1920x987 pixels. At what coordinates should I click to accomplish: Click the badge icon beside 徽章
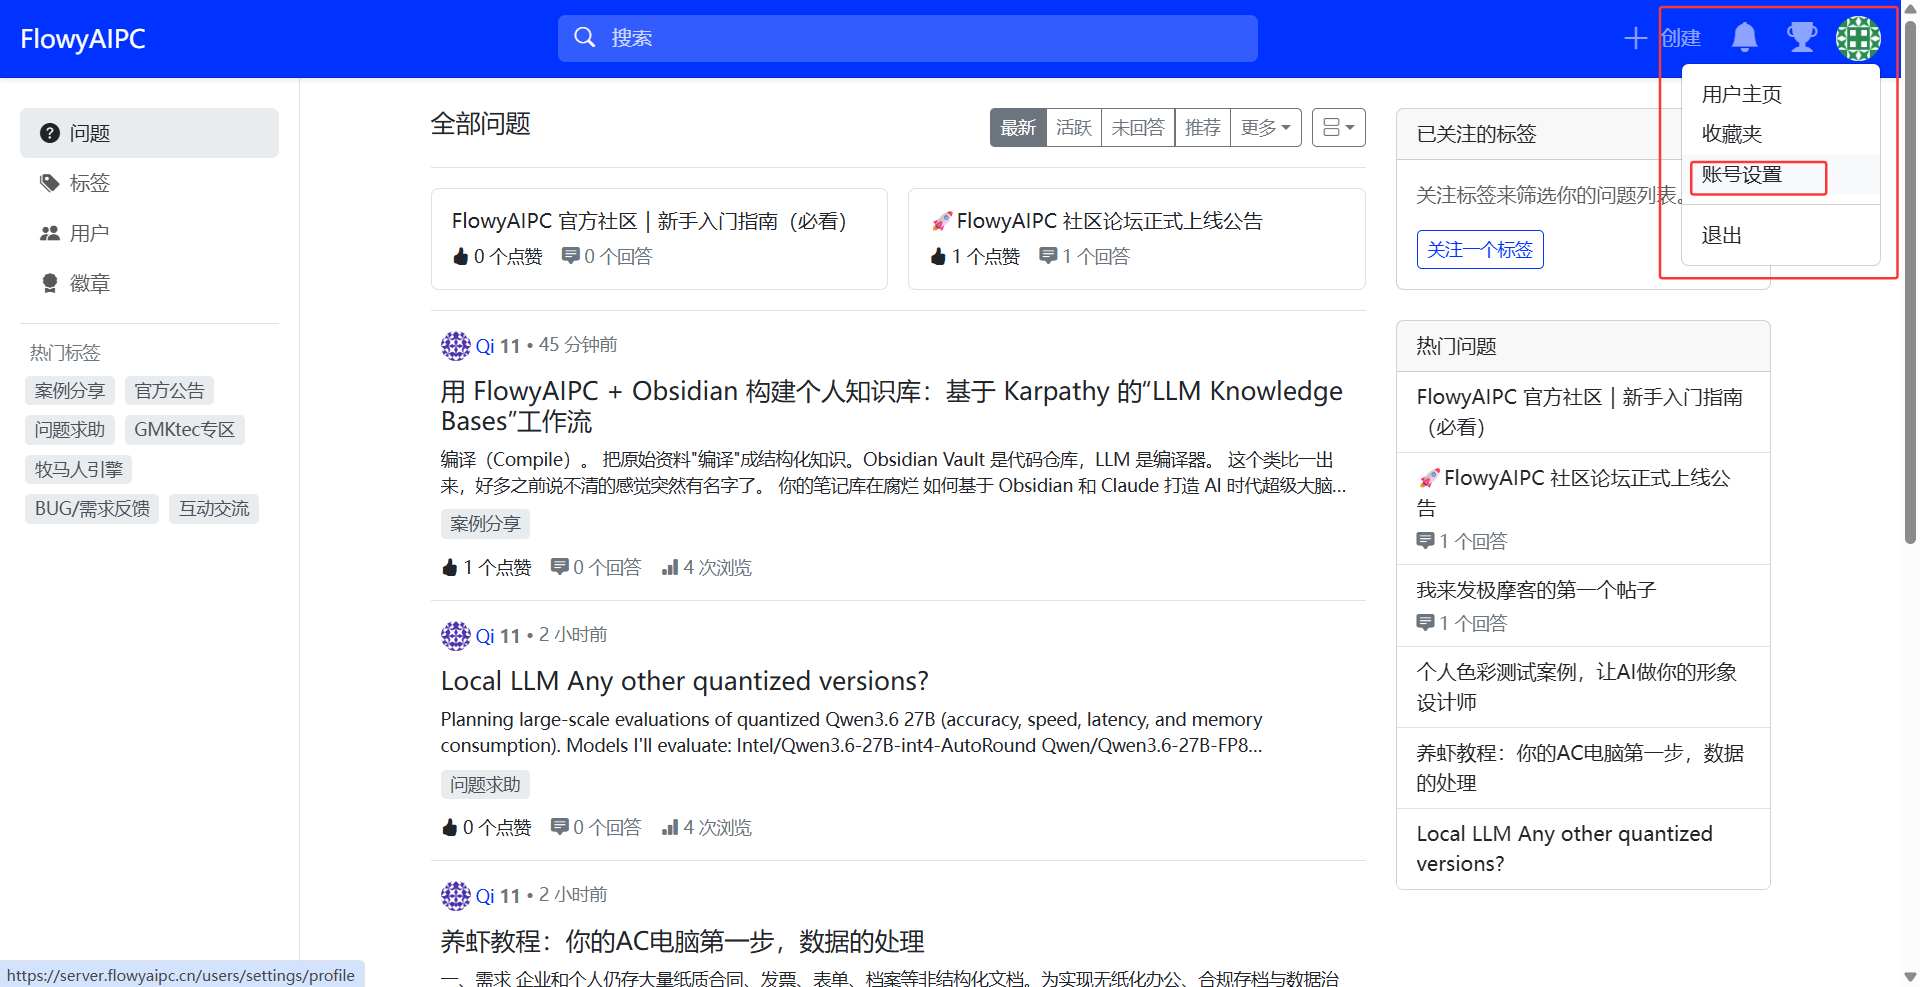(50, 283)
